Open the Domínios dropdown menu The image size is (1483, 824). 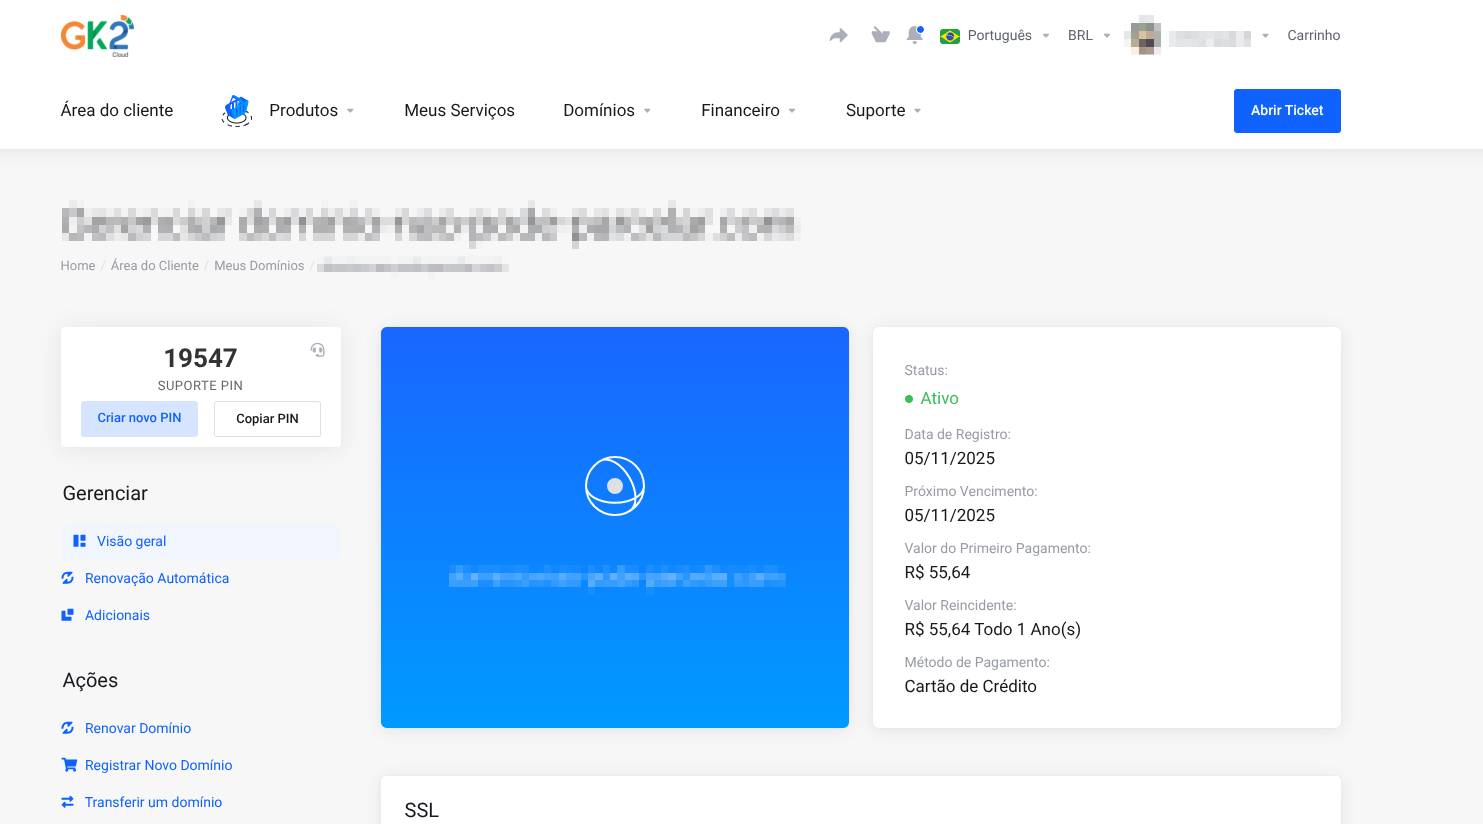606,110
